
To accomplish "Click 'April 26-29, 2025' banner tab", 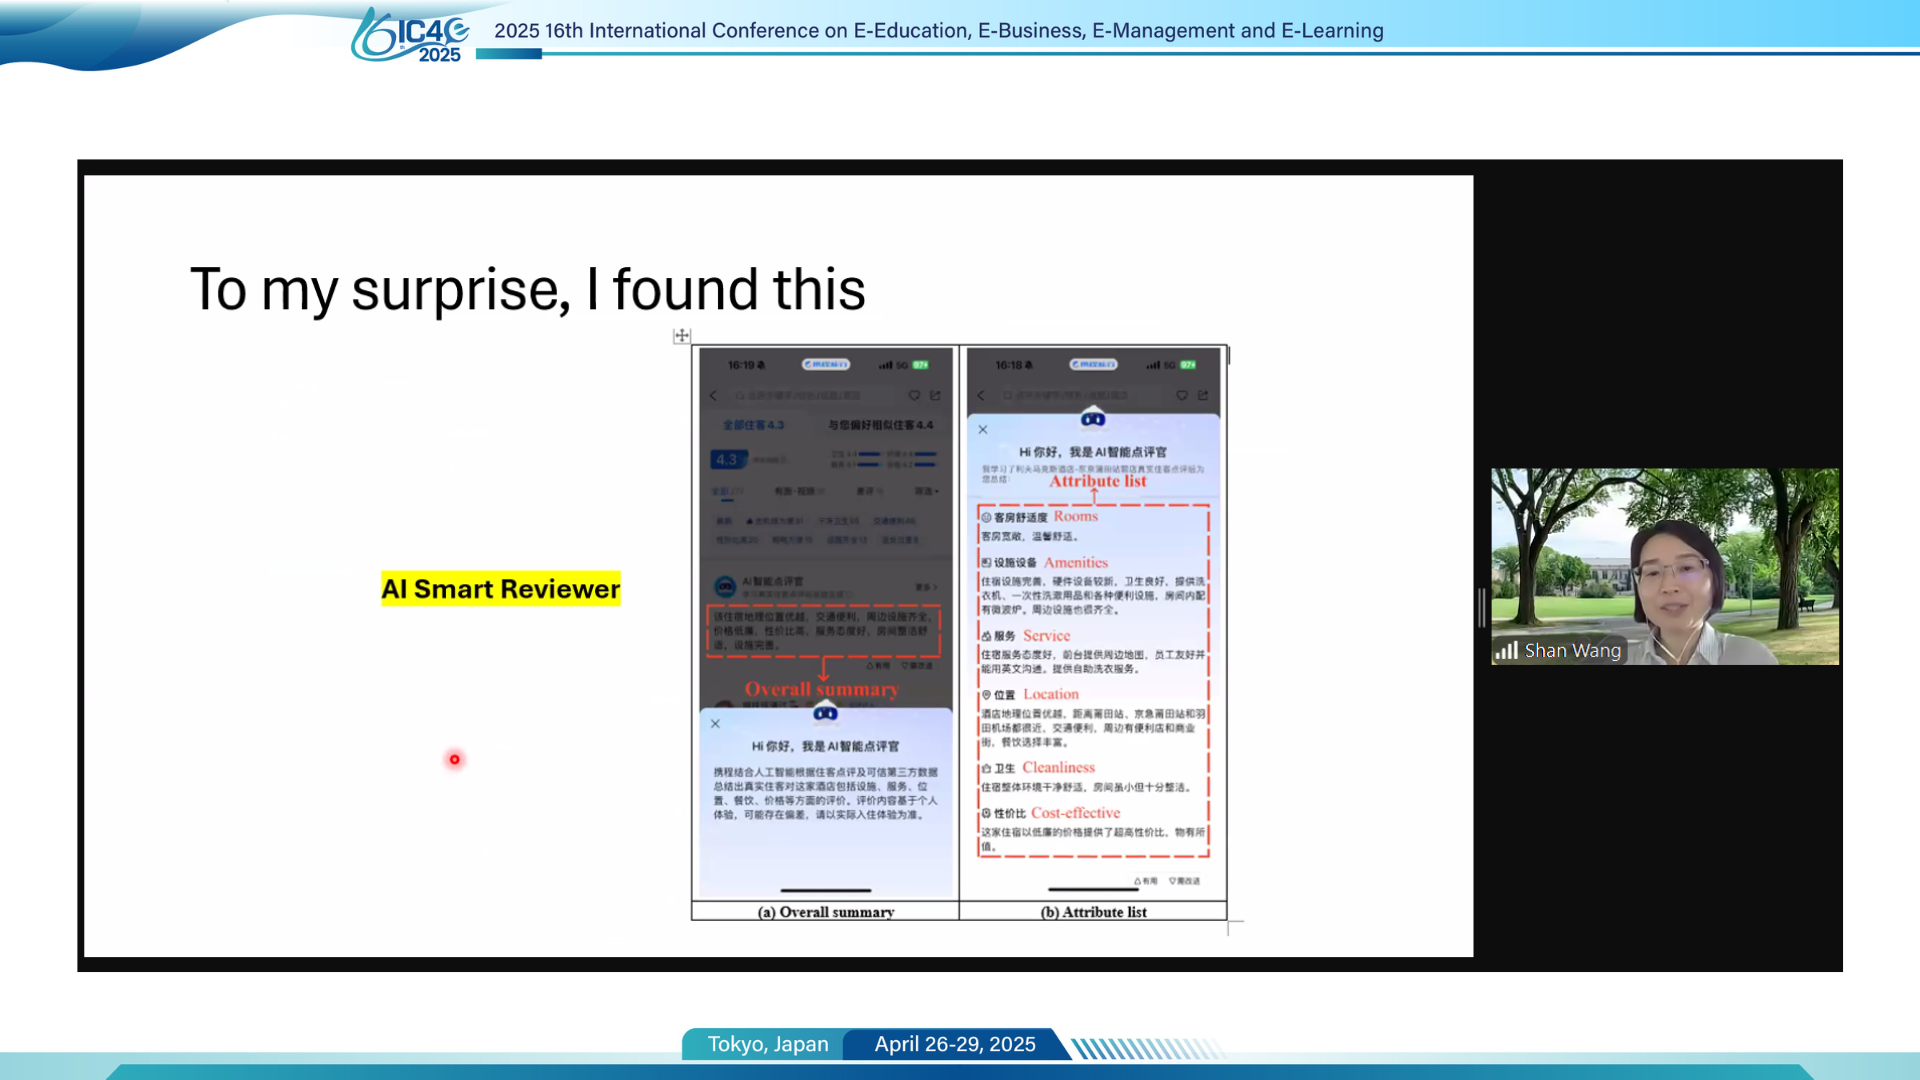I will tap(955, 1044).
